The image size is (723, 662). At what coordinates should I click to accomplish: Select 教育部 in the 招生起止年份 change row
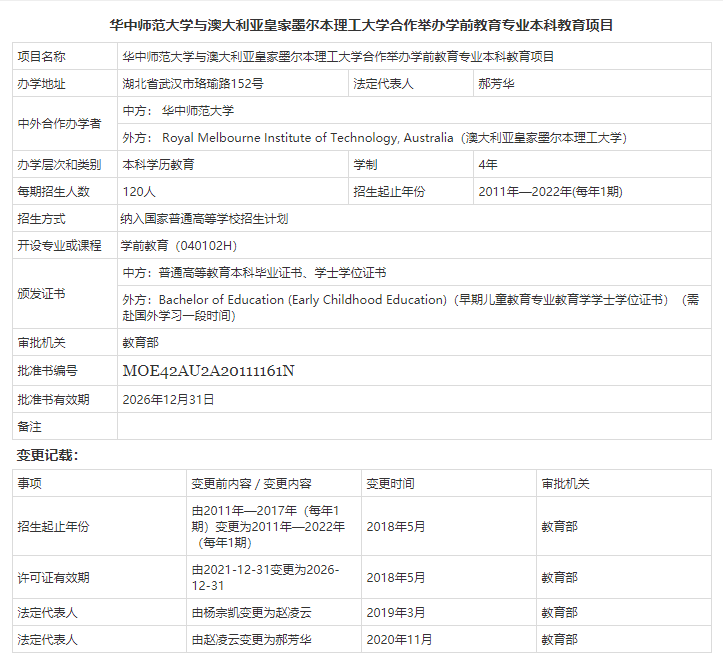[x=559, y=526]
